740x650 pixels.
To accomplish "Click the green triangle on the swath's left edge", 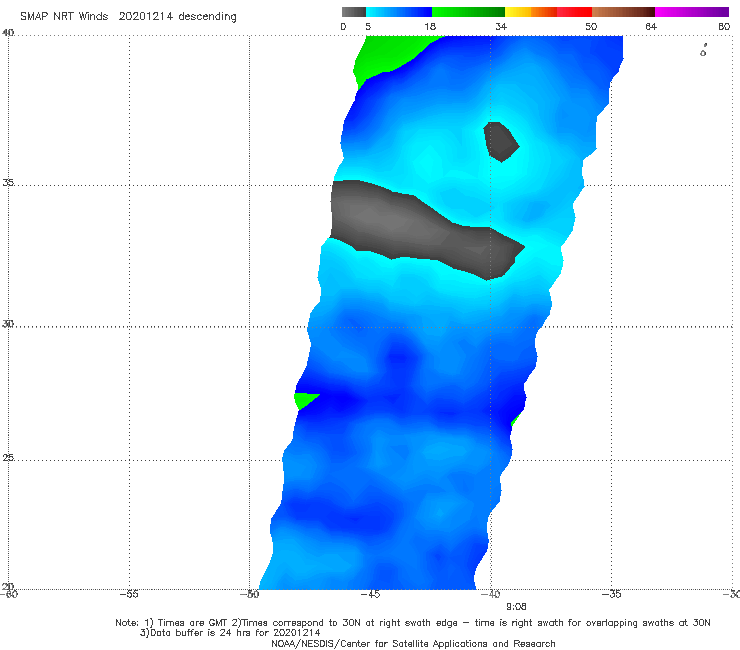I will pos(304,400).
